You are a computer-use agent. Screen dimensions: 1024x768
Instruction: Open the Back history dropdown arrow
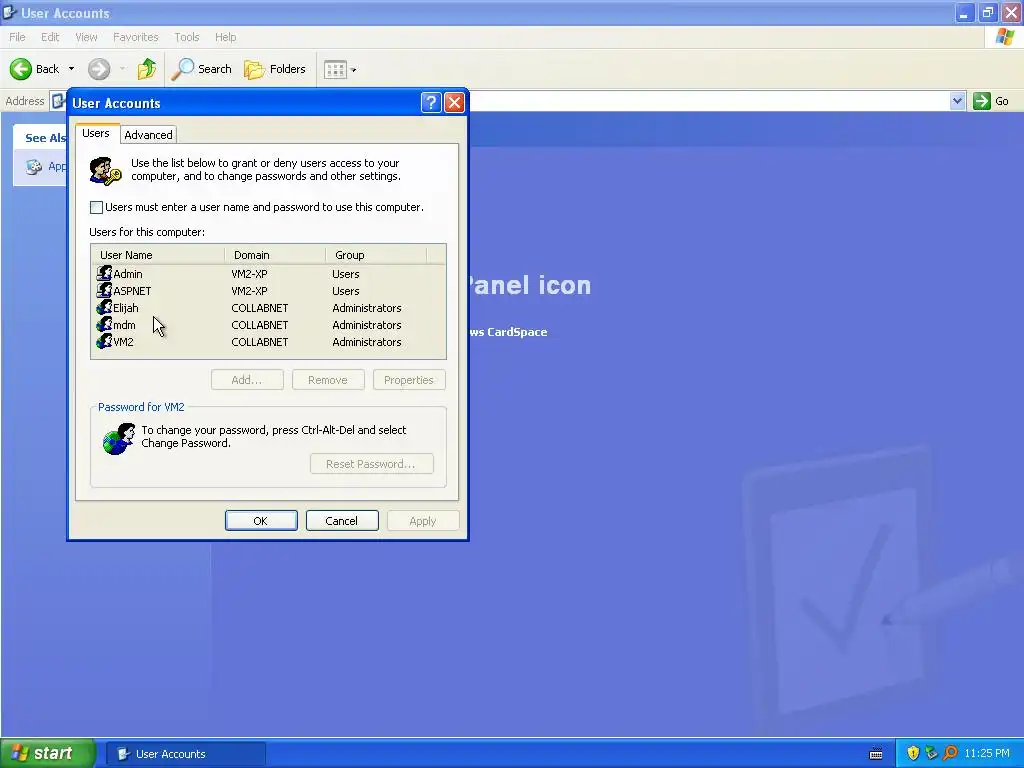pyautogui.click(x=71, y=69)
